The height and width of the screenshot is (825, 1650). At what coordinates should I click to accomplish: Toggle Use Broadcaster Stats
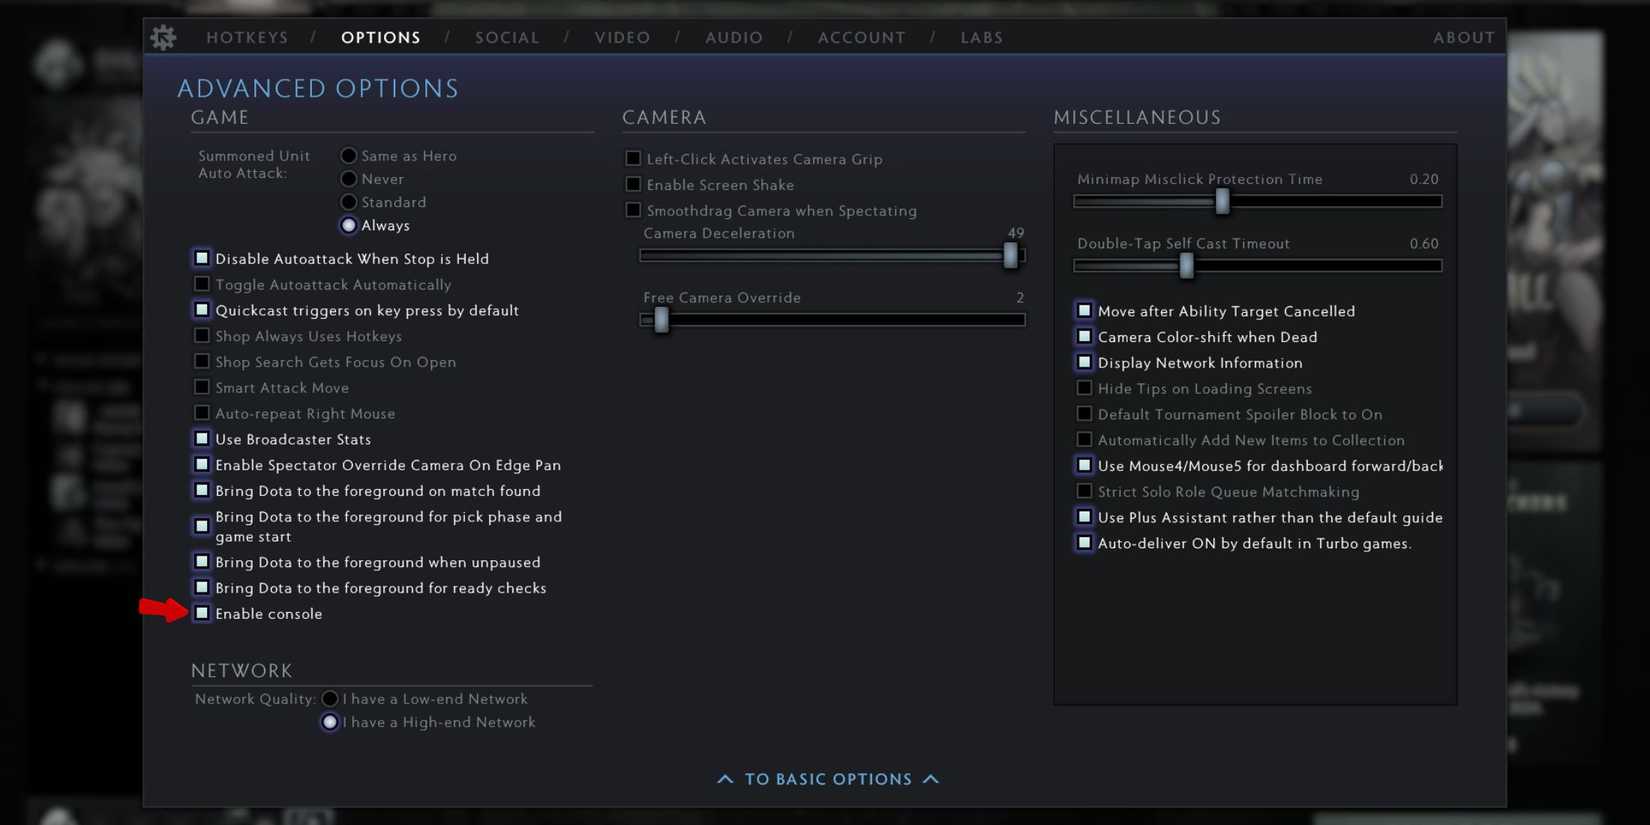point(202,439)
